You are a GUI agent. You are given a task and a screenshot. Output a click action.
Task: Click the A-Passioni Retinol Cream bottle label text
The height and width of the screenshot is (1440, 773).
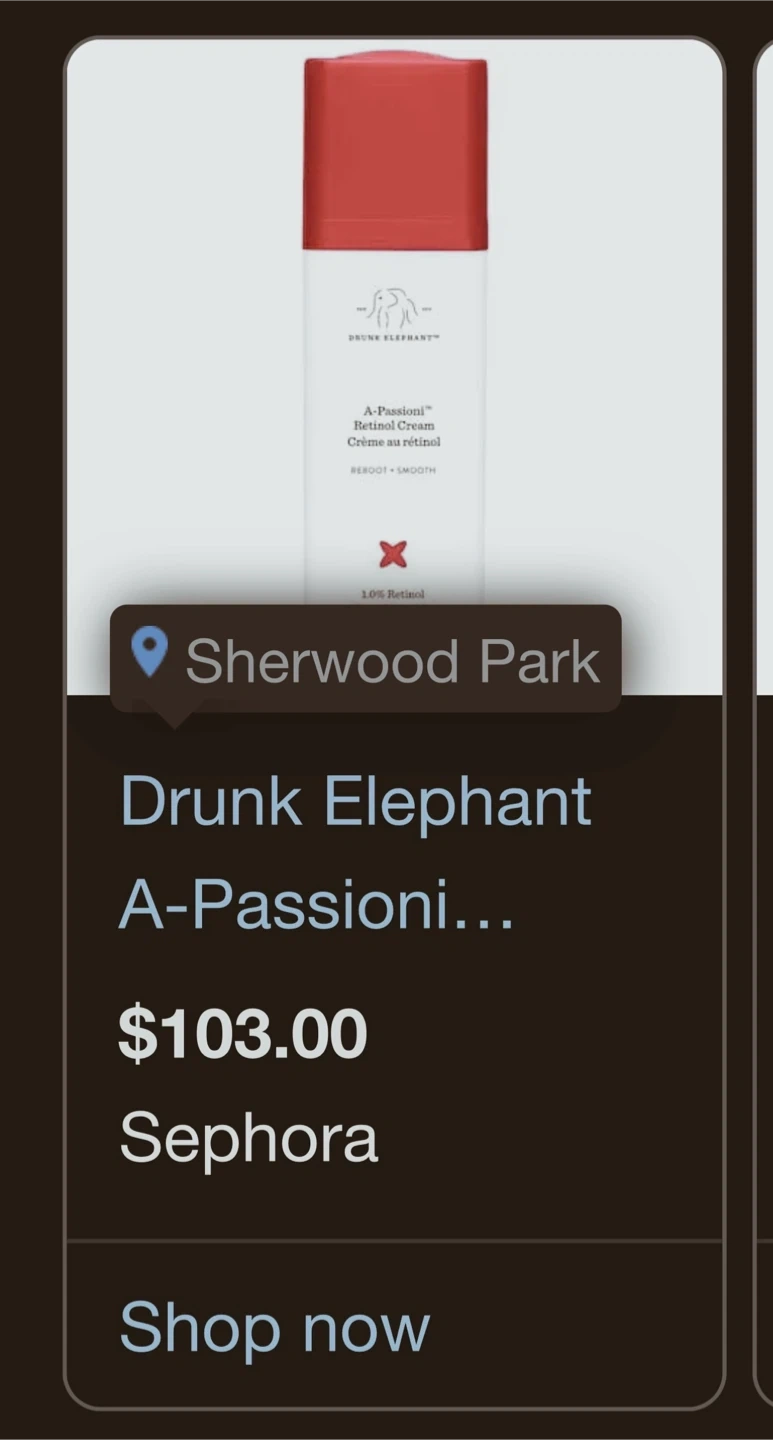(394, 426)
